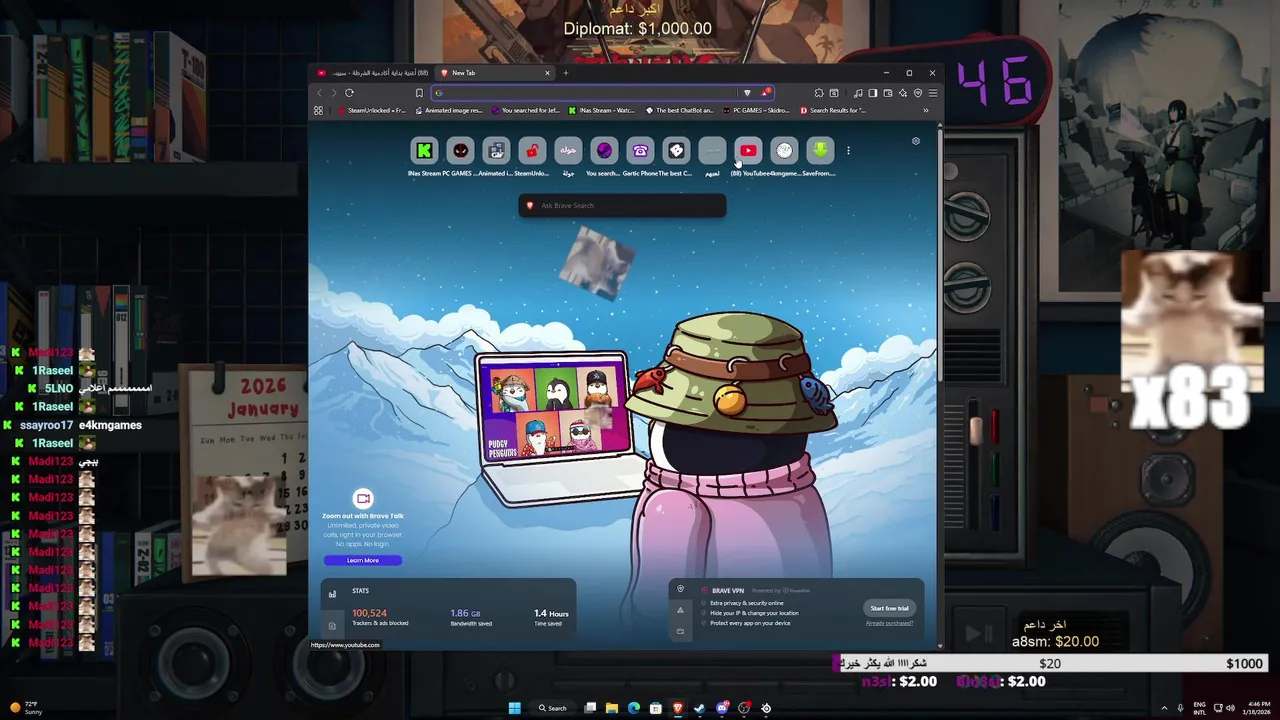The image size is (1280, 720).
Task: Open the Leo AI sparkle icon
Action: pyautogui.click(x=903, y=93)
